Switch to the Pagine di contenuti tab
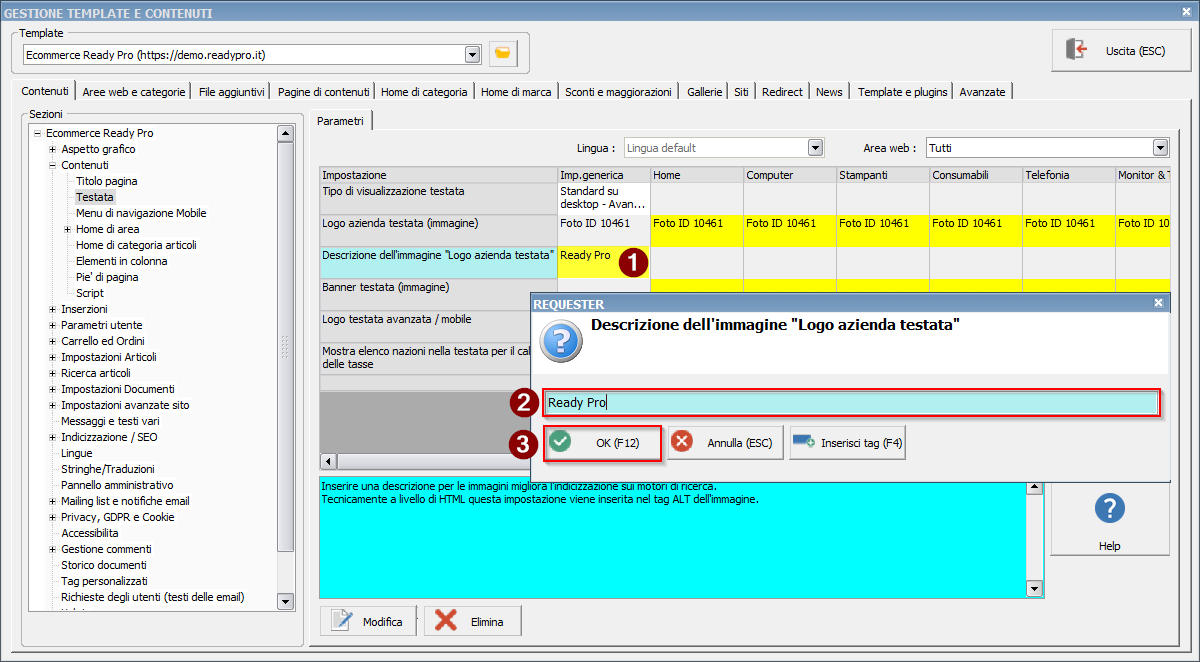Viewport: 1200px width, 662px height. [x=323, y=91]
